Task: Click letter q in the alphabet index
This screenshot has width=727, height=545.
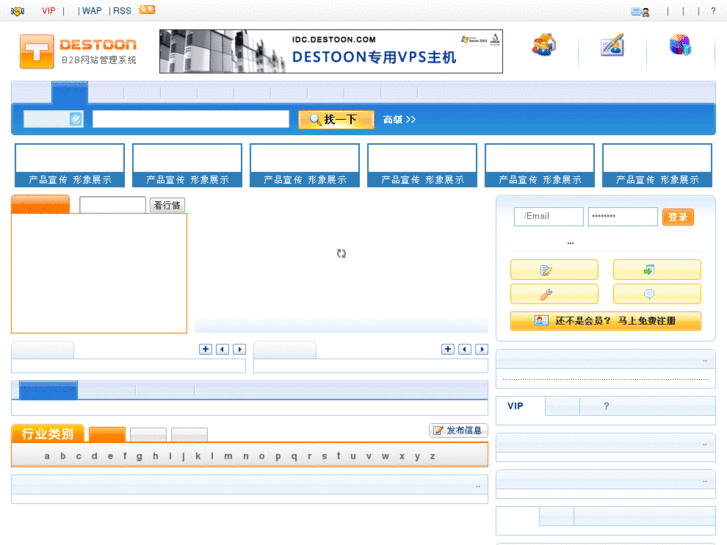Action: point(294,456)
